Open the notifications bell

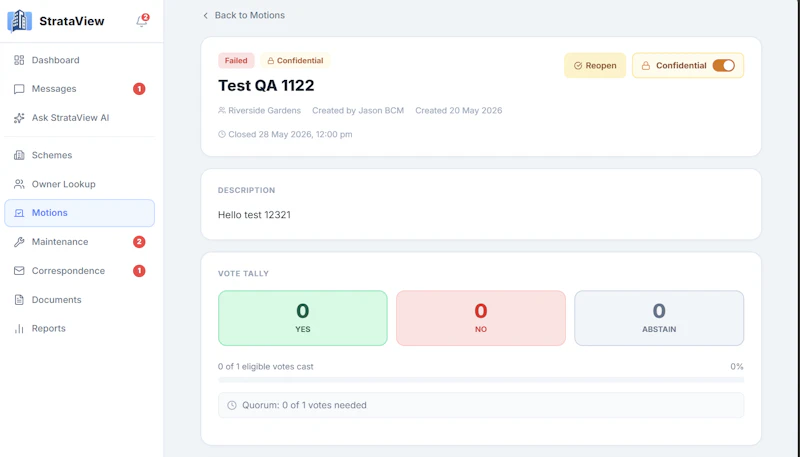pyautogui.click(x=142, y=21)
